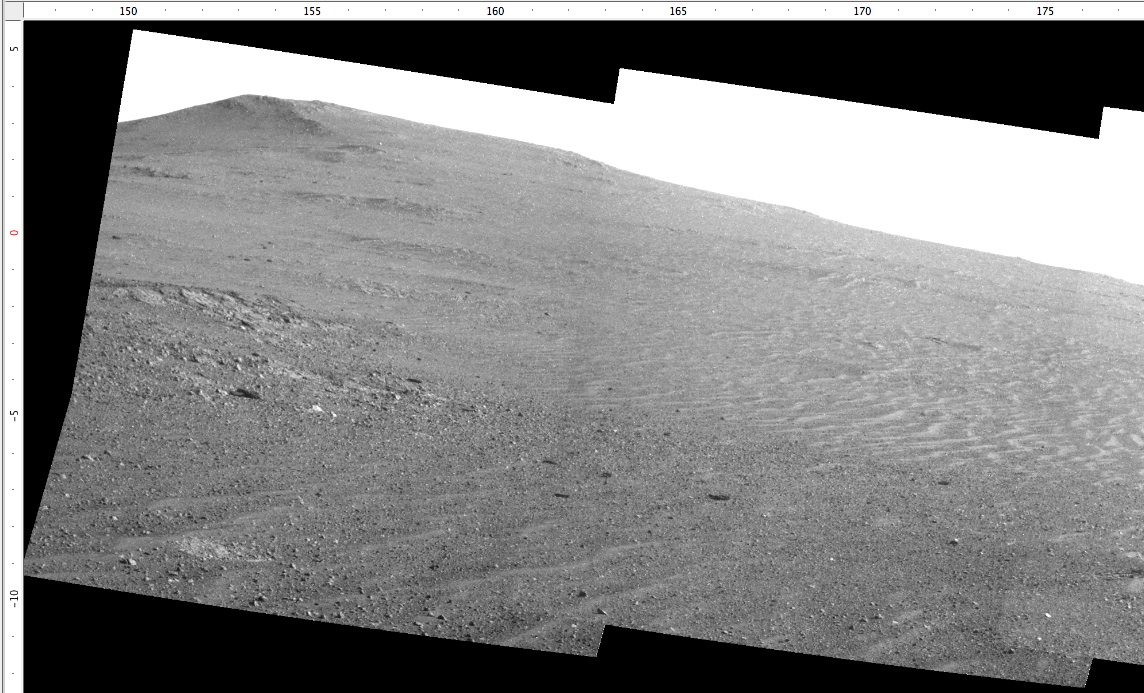Click the 160 mark on the top ruler
Screen dimensions: 1144x693
495,11
